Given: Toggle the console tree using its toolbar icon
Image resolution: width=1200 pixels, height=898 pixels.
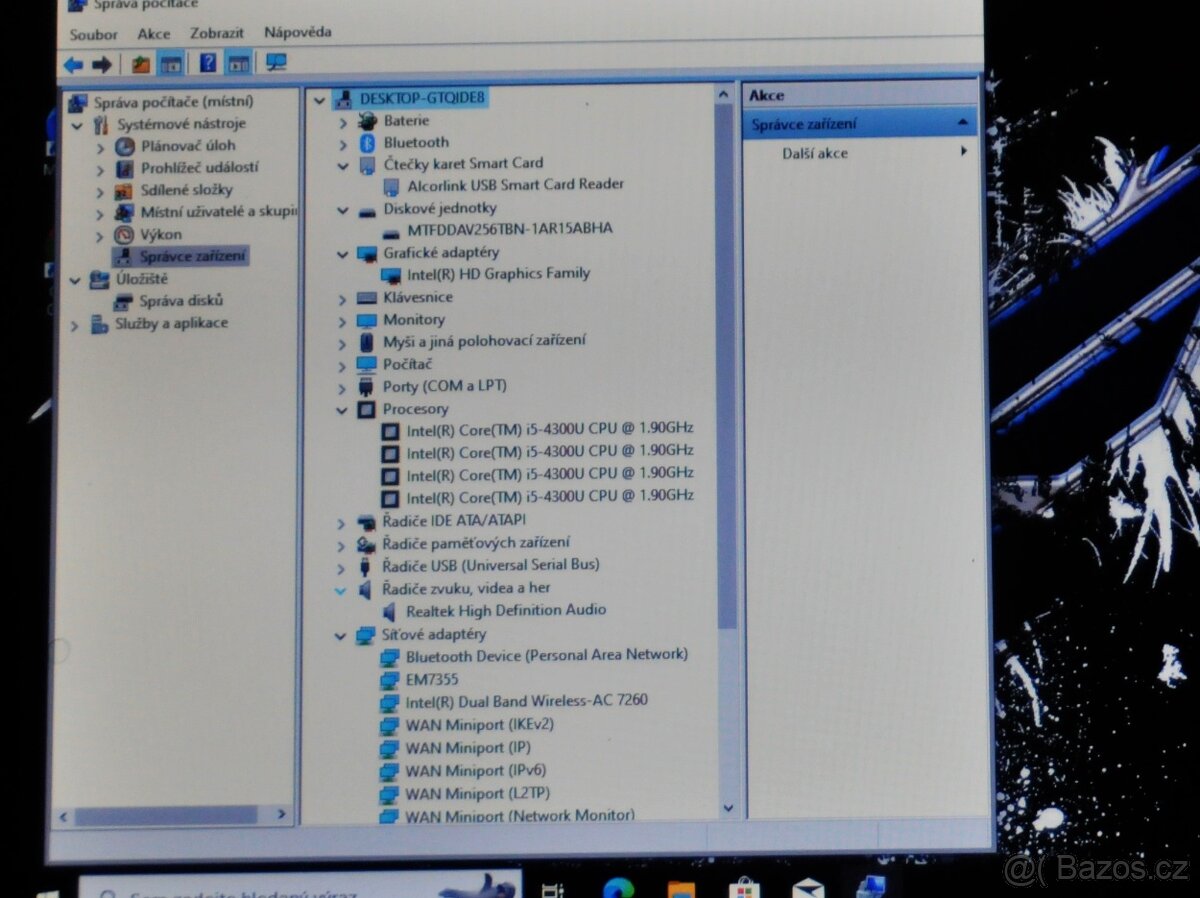Looking at the screenshot, I should [168, 64].
